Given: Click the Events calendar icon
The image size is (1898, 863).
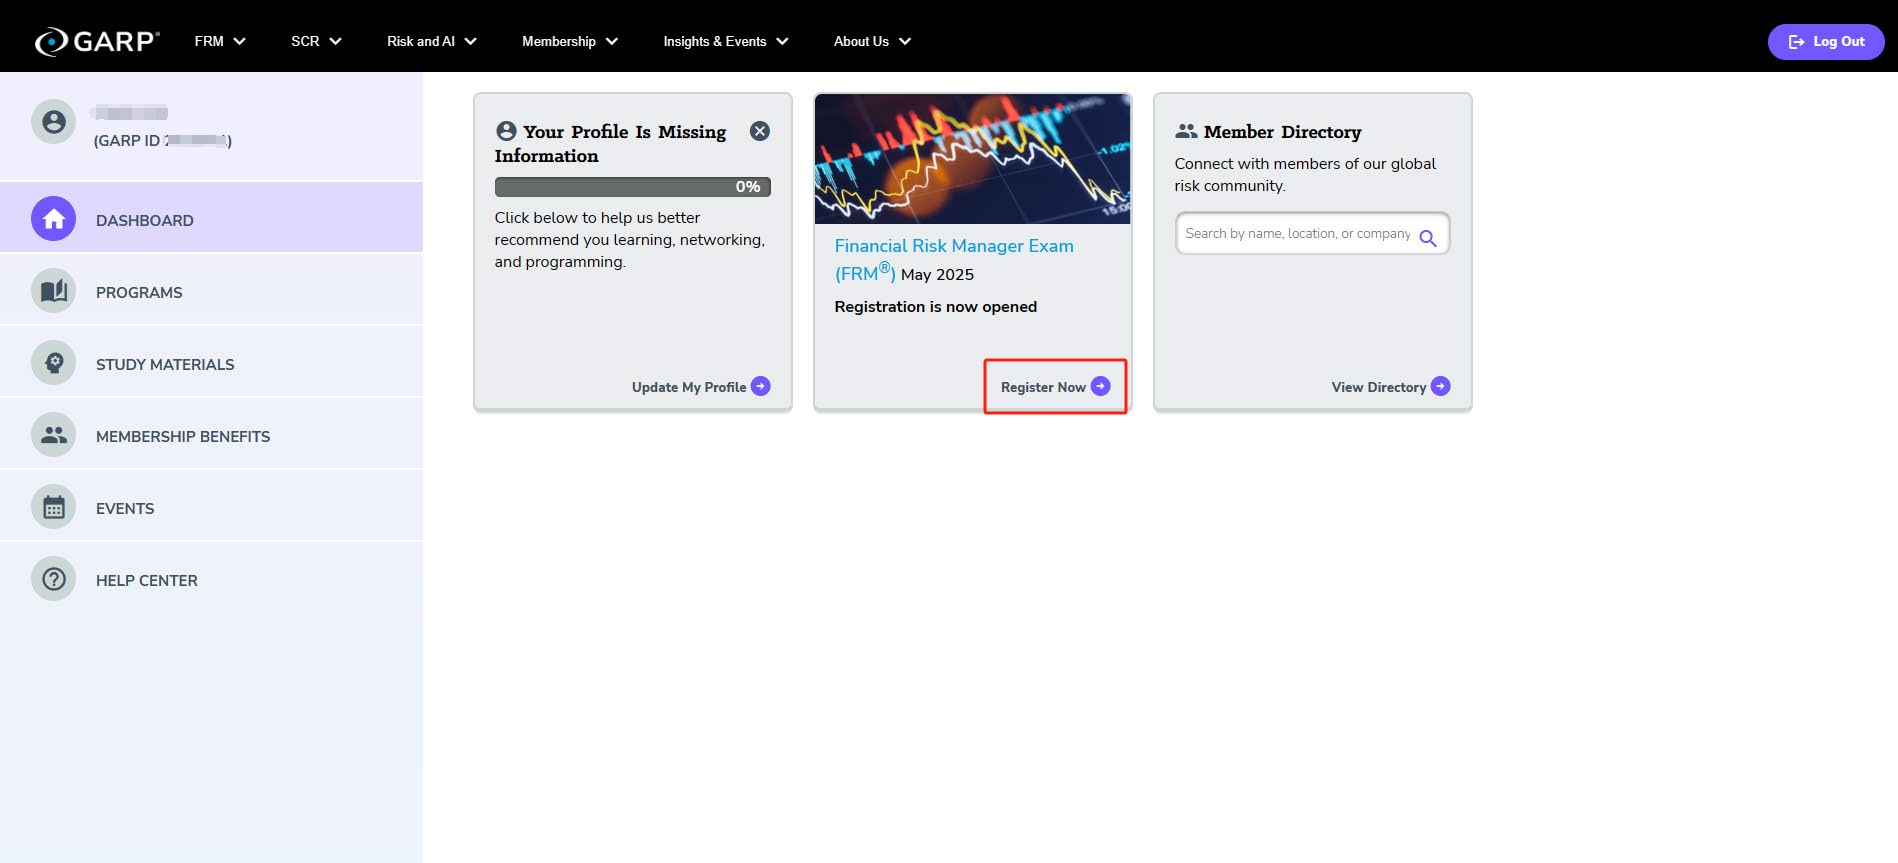Looking at the screenshot, I should pos(54,507).
